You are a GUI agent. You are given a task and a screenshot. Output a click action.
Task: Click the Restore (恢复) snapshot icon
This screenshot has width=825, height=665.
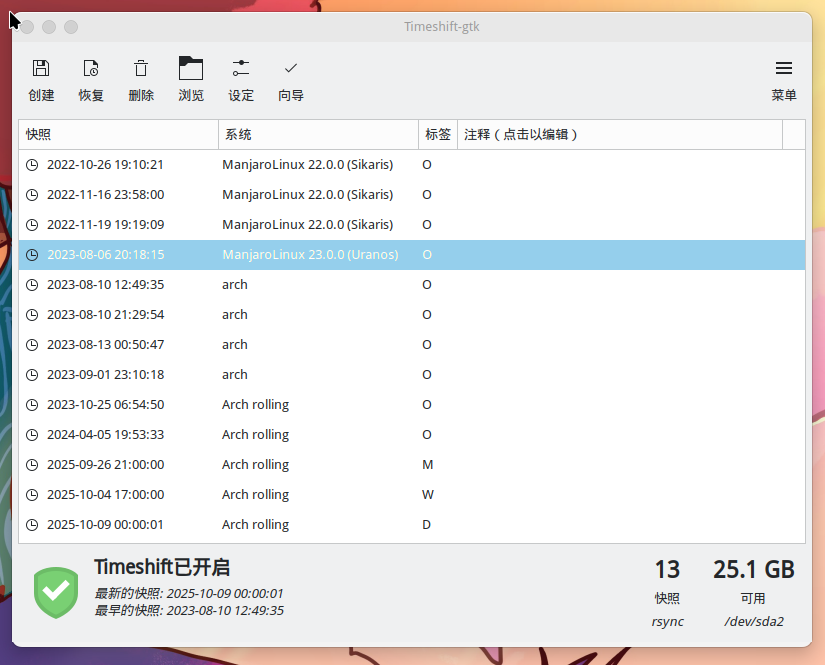tap(91, 69)
